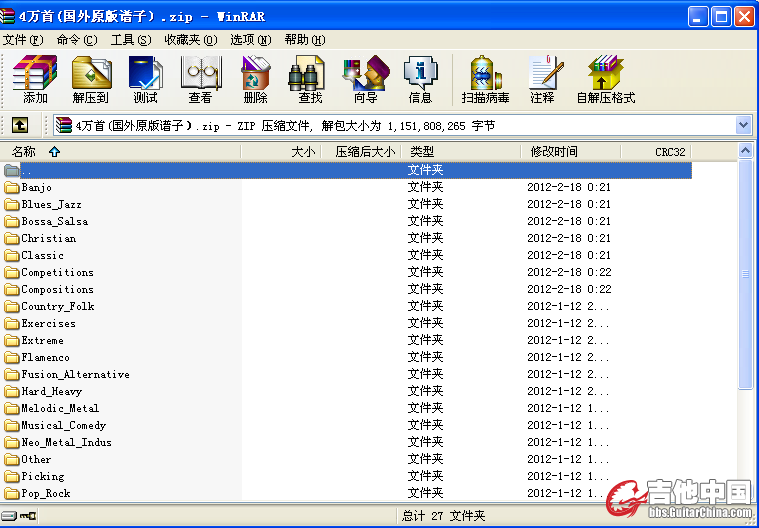Maximize the WinRAR window

tap(721, 16)
